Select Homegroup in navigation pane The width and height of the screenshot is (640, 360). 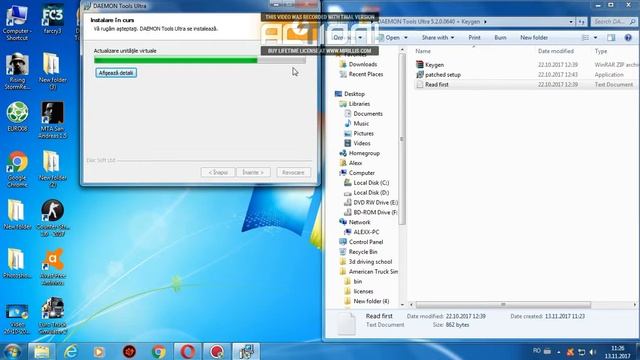[x=364, y=153]
